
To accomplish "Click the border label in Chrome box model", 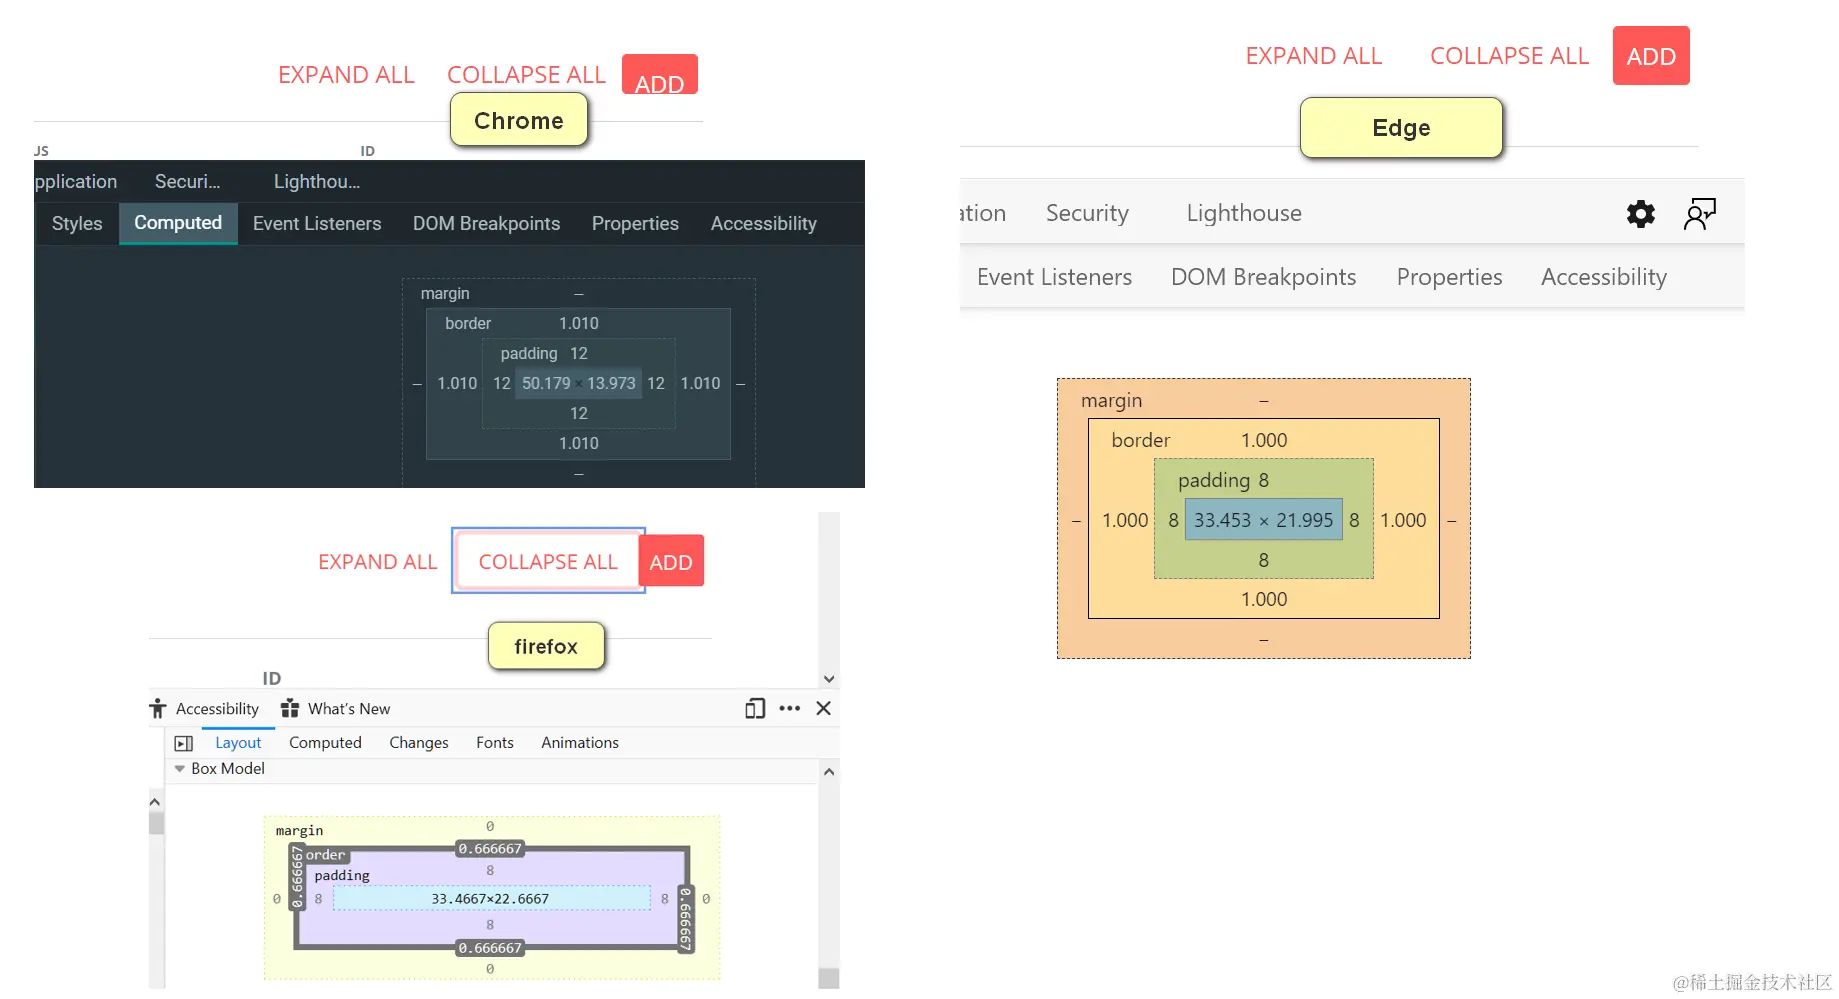I will point(468,323).
